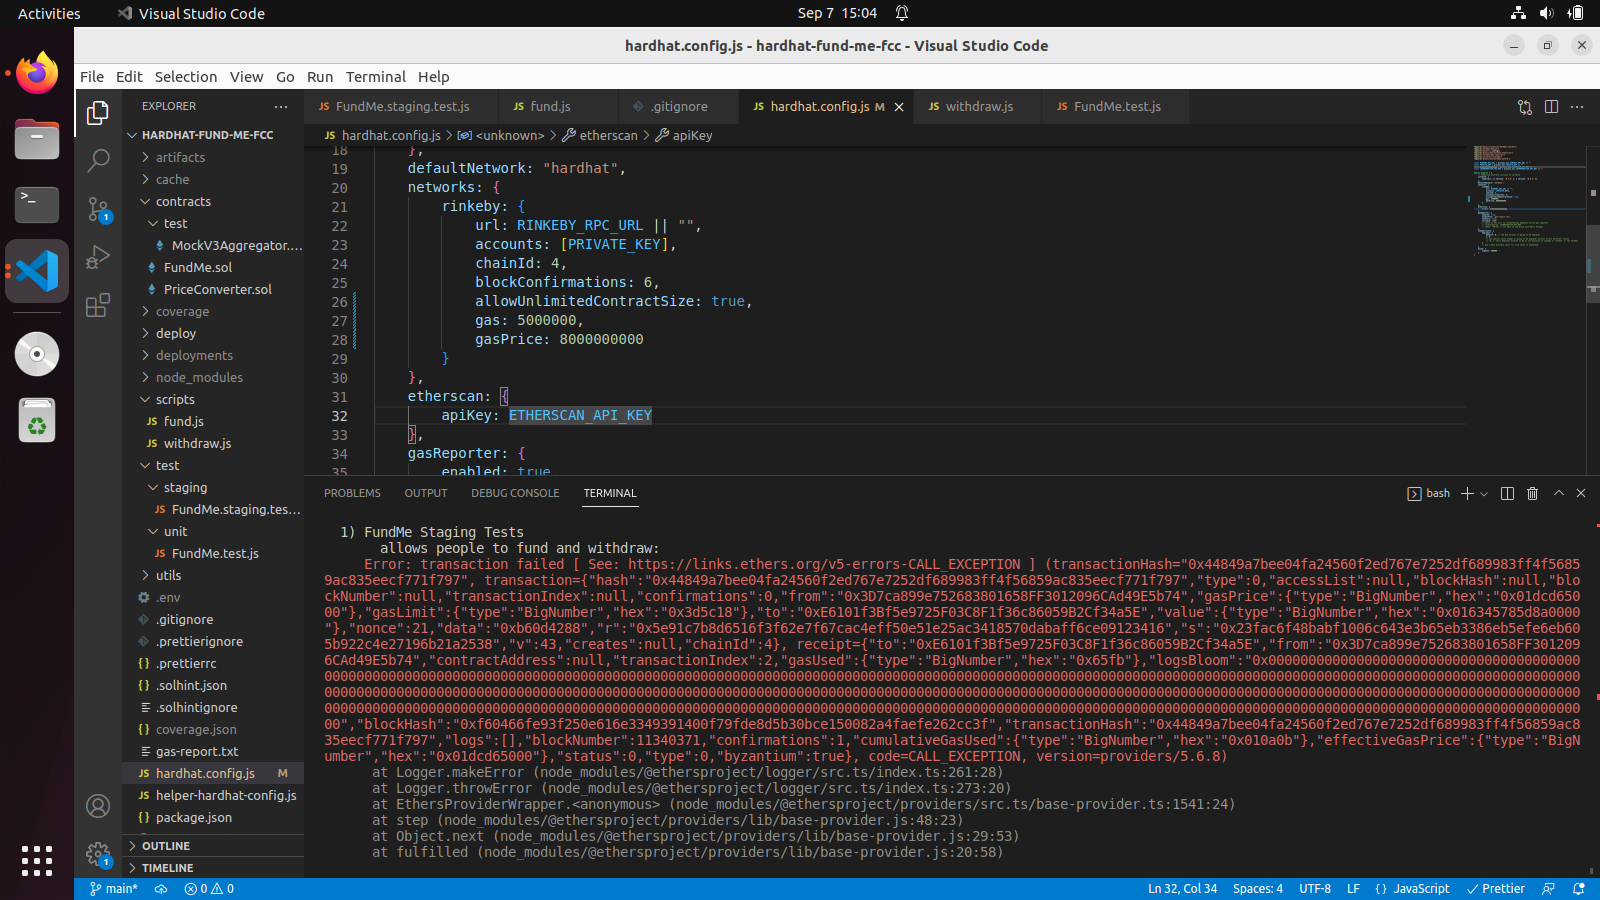Open errors and warnings count in status bar
1600x900 pixels.
click(x=209, y=889)
